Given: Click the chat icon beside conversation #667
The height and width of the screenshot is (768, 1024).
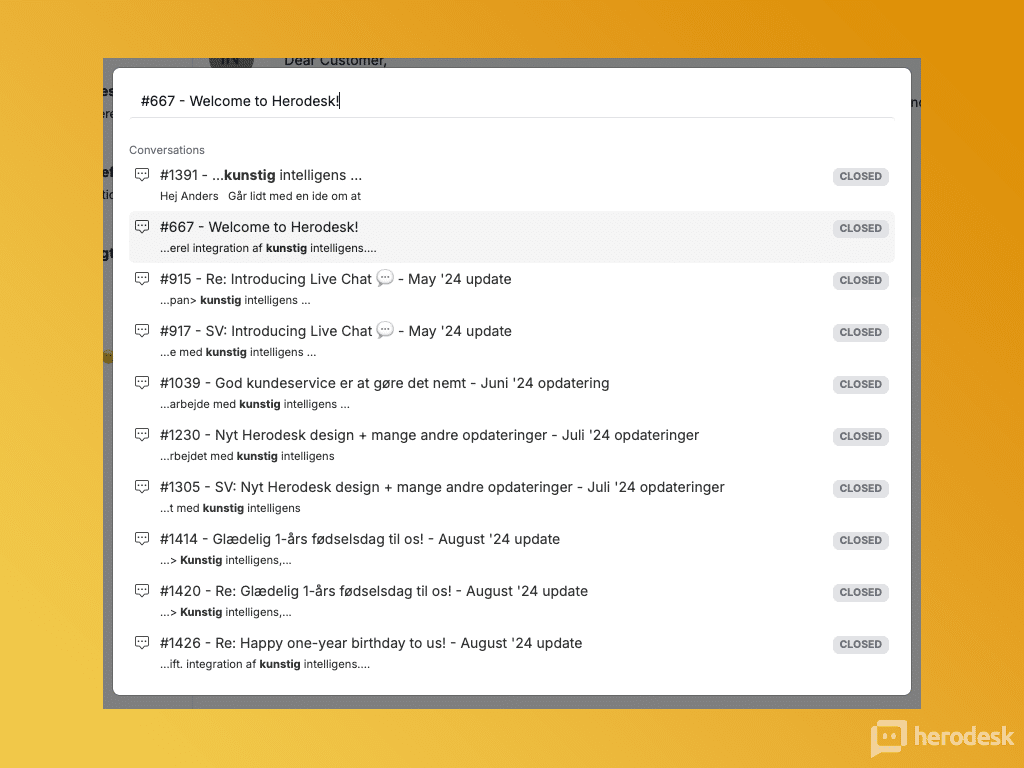Looking at the screenshot, I should click(142, 227).
